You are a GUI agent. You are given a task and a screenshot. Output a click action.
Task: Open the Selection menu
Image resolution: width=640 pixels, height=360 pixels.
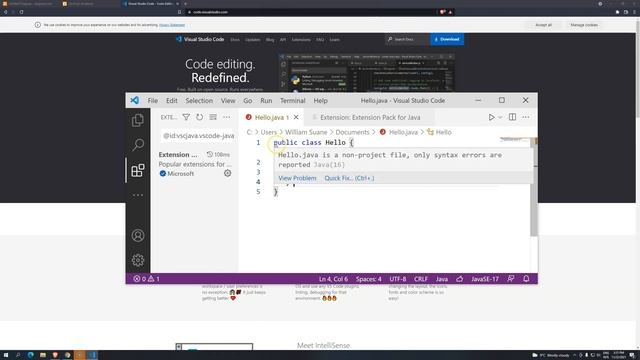coord(199,100)
